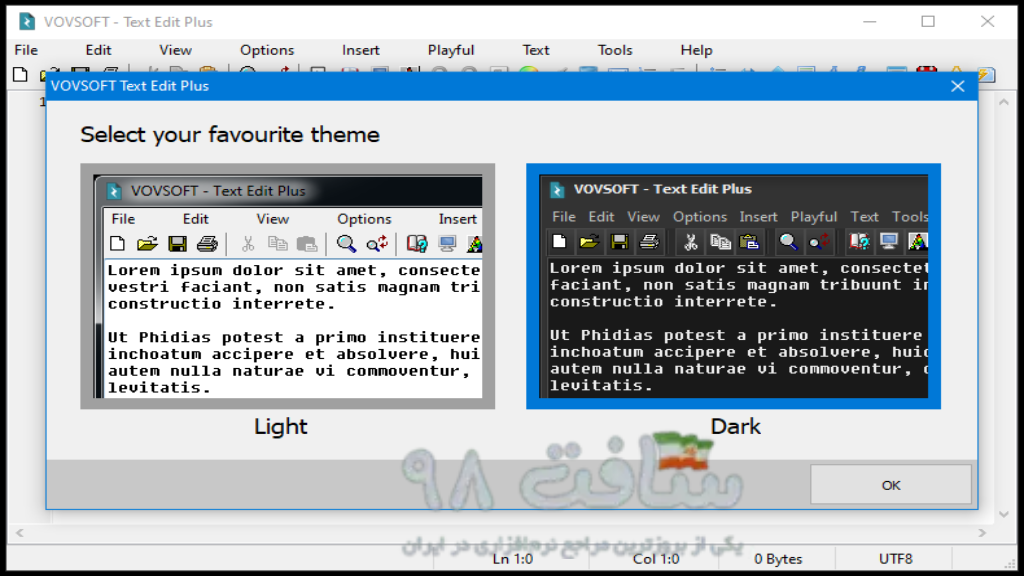Open the Edit menu

(98, 50)
